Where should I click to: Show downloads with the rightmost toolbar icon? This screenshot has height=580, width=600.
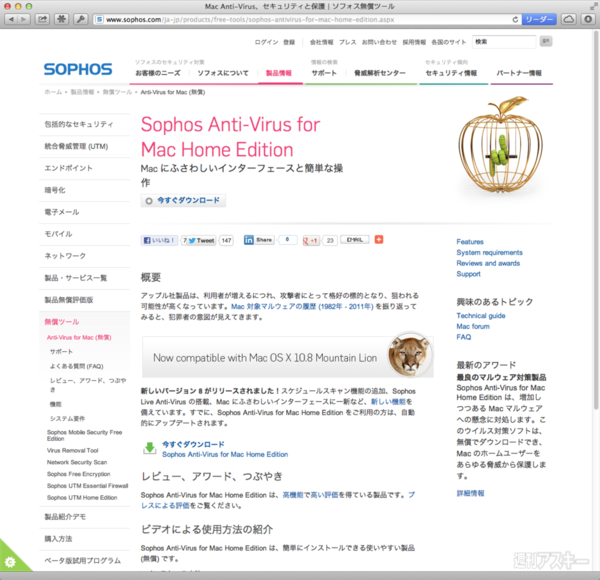[x=588, y=19]
